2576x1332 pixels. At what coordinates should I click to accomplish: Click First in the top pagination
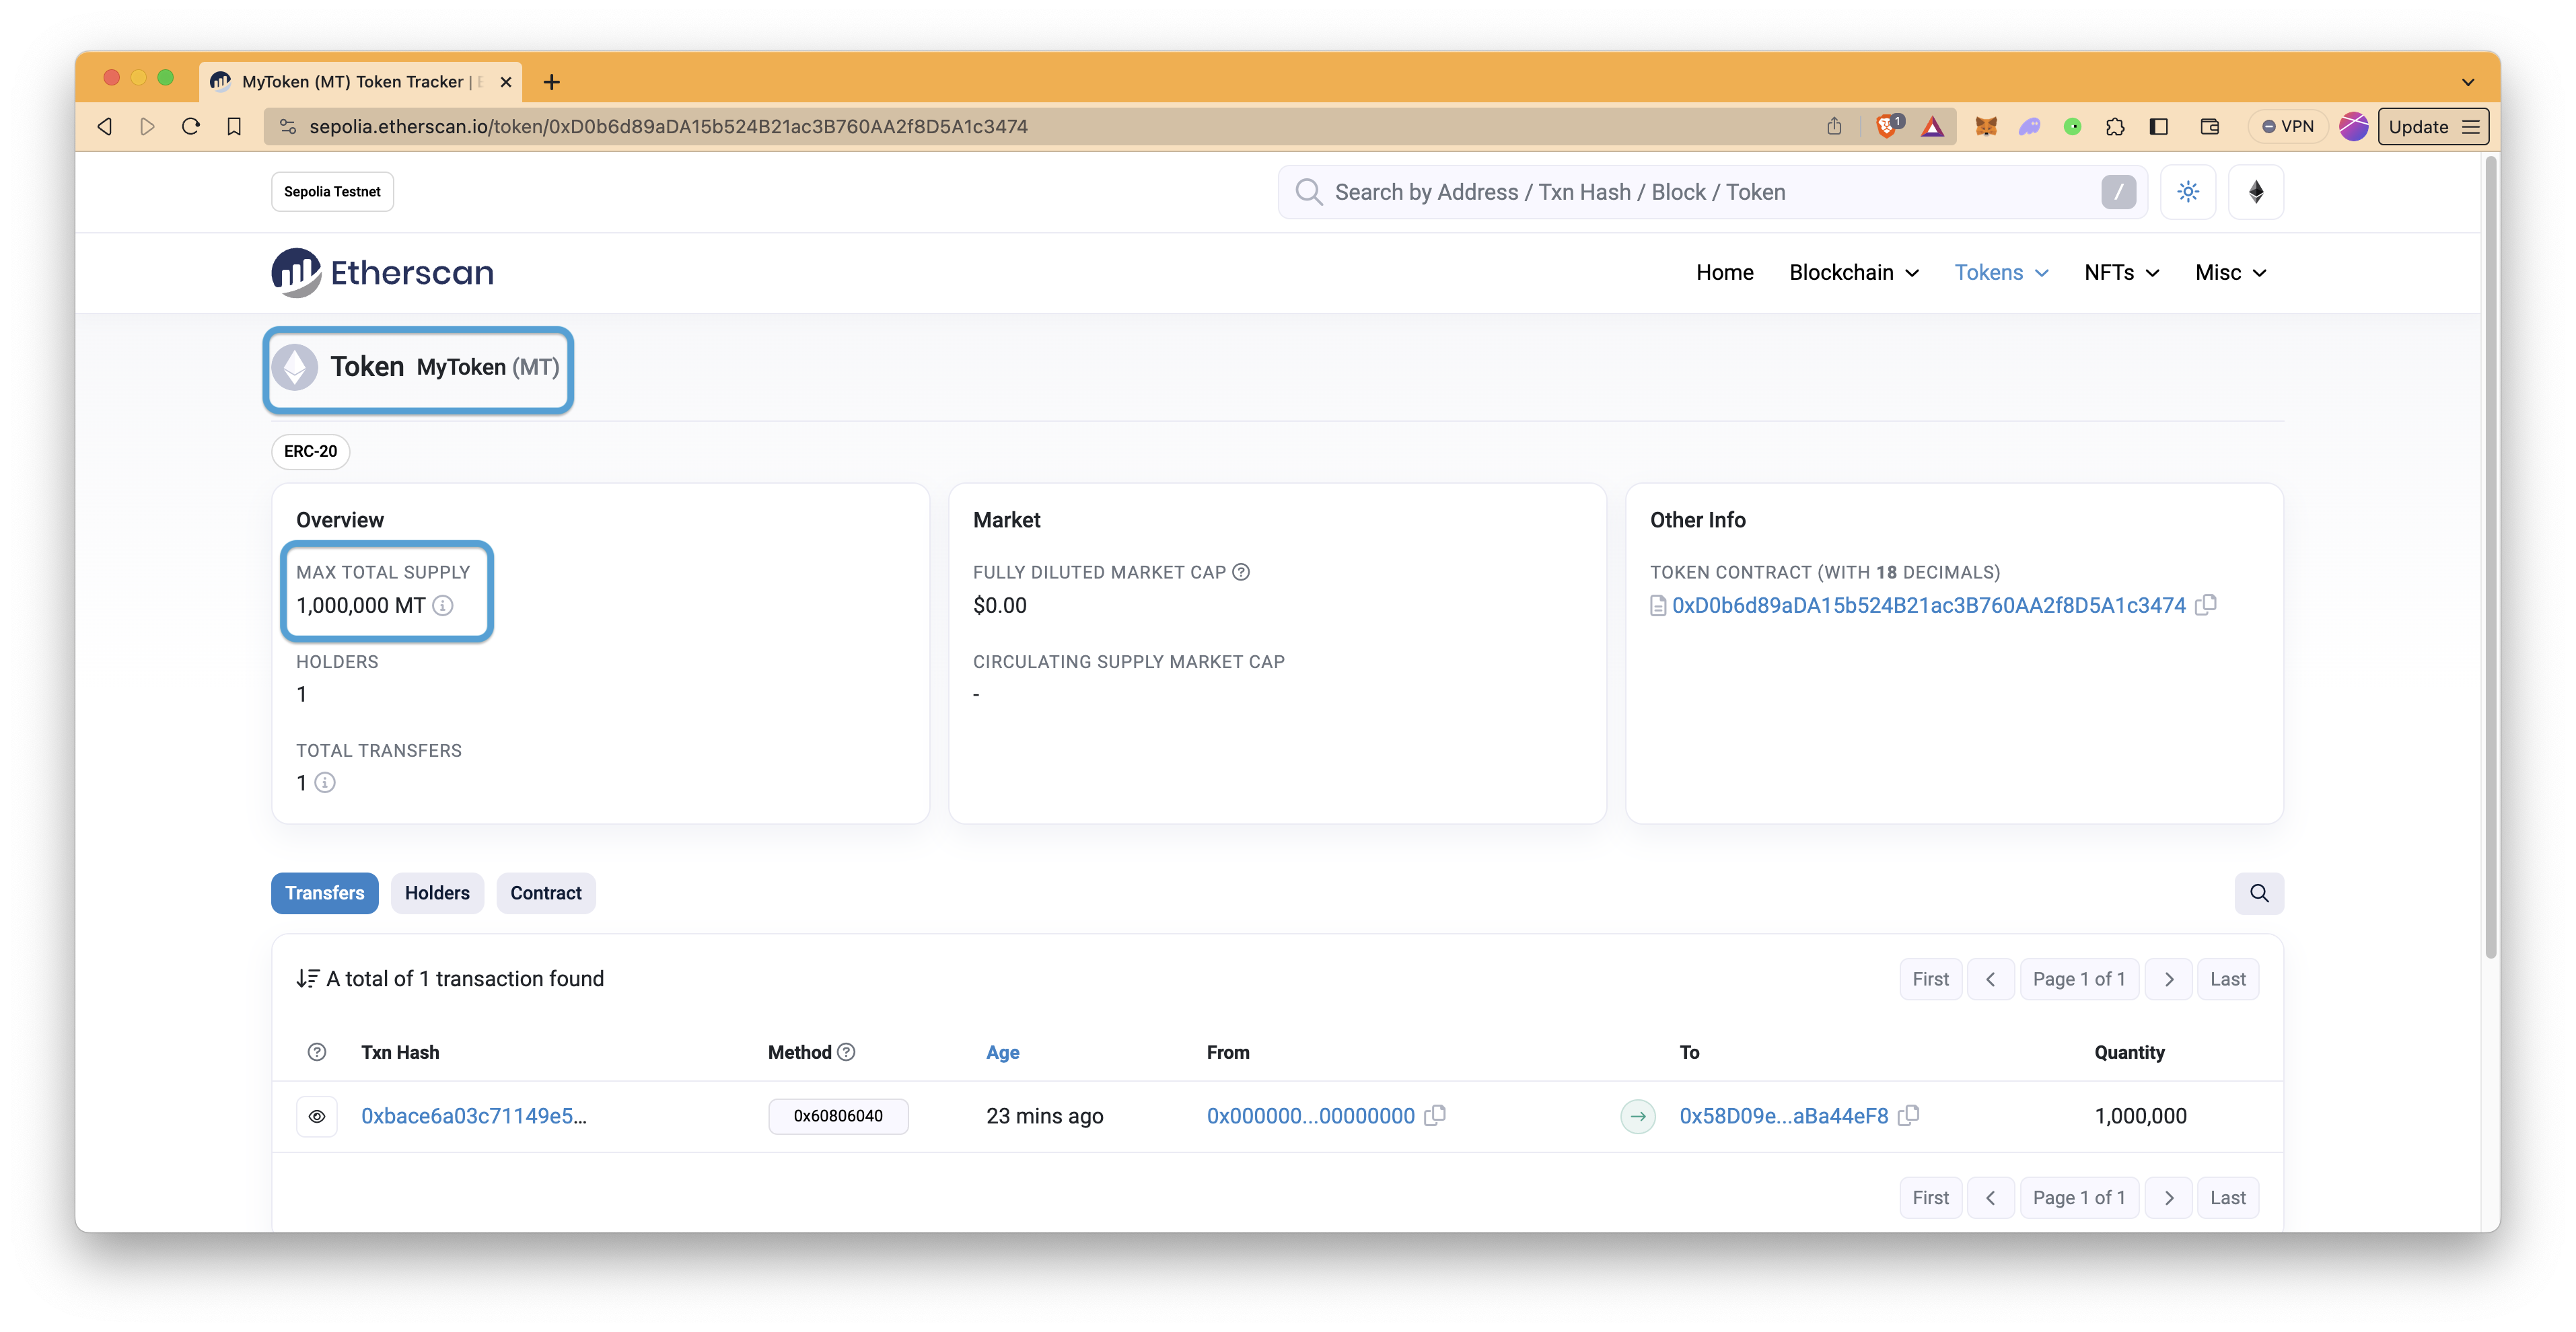tap(1930, 979)
